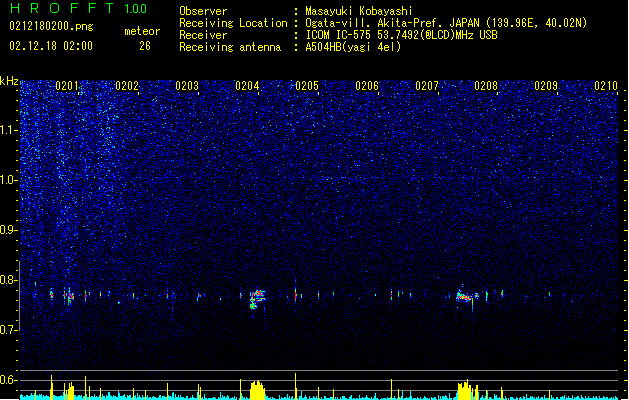Click the 1.0 kHz axis label
The width and height of the screenshot is (629, 400).
(x=8, y=180)
